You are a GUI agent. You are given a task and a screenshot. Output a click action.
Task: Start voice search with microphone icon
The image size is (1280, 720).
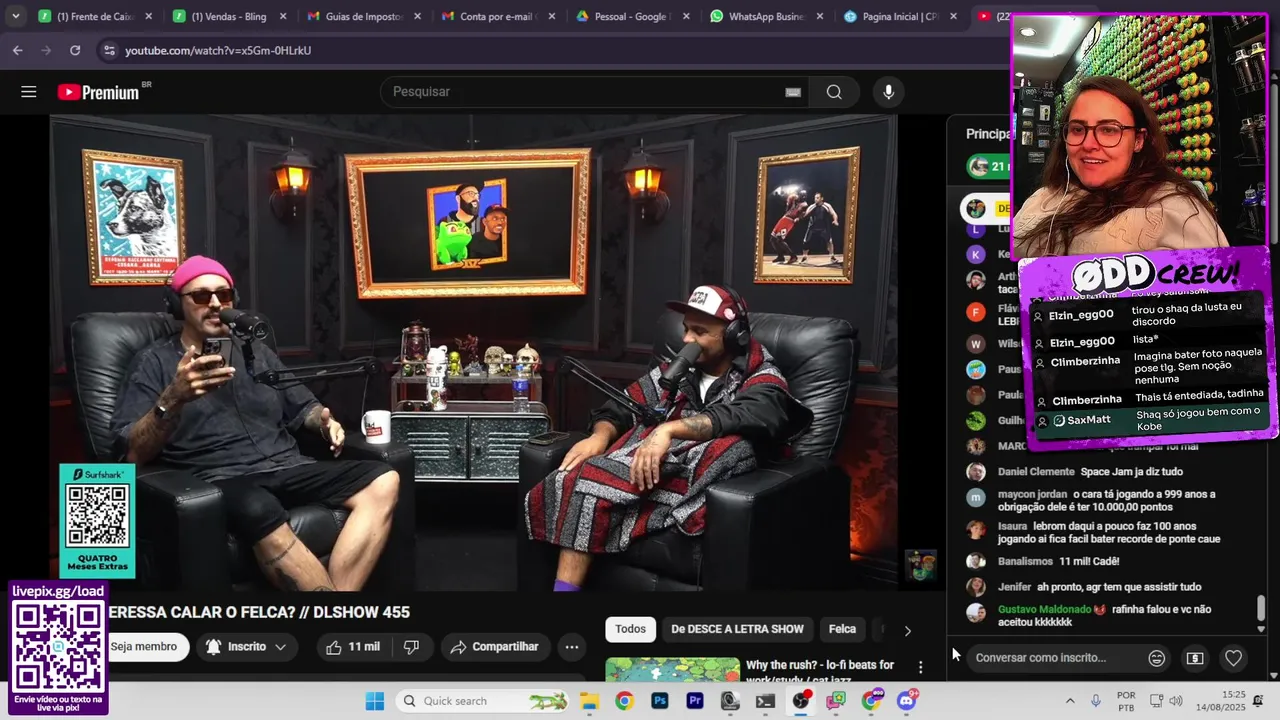point(888,92)
